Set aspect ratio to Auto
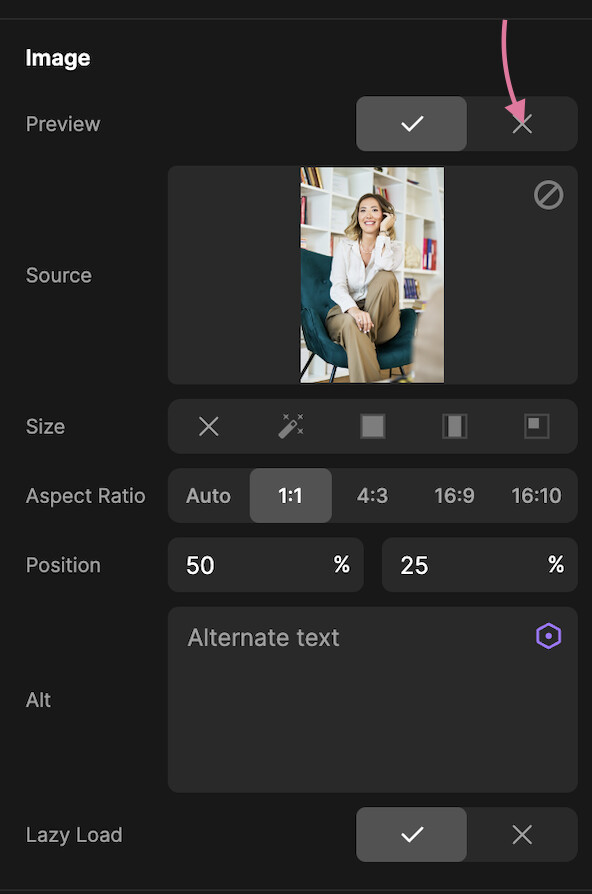Viewport: 592px width, 894px height. pyautogui.click(x=209, y=495)
